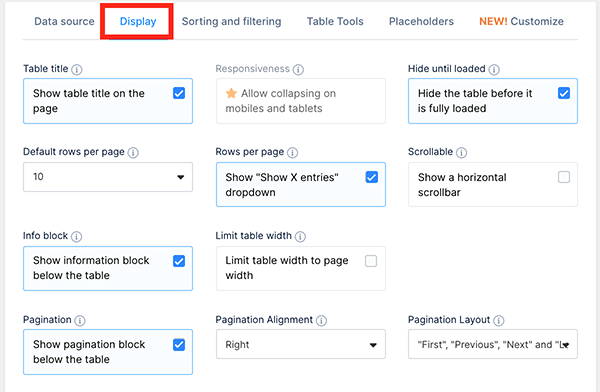Open the Scrollable info icon
This screenshot has height=392, width=600.
pos(461,152)
